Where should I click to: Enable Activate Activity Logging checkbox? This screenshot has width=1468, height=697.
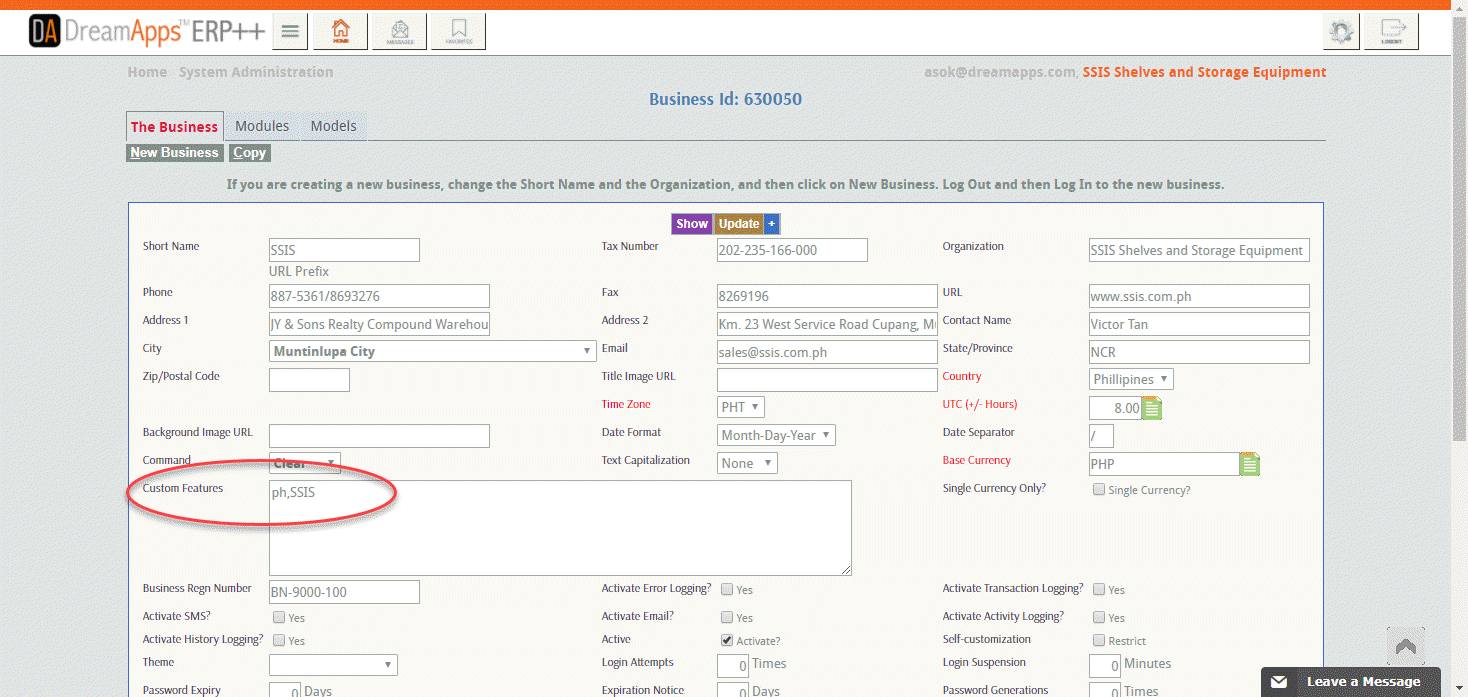1099,618
